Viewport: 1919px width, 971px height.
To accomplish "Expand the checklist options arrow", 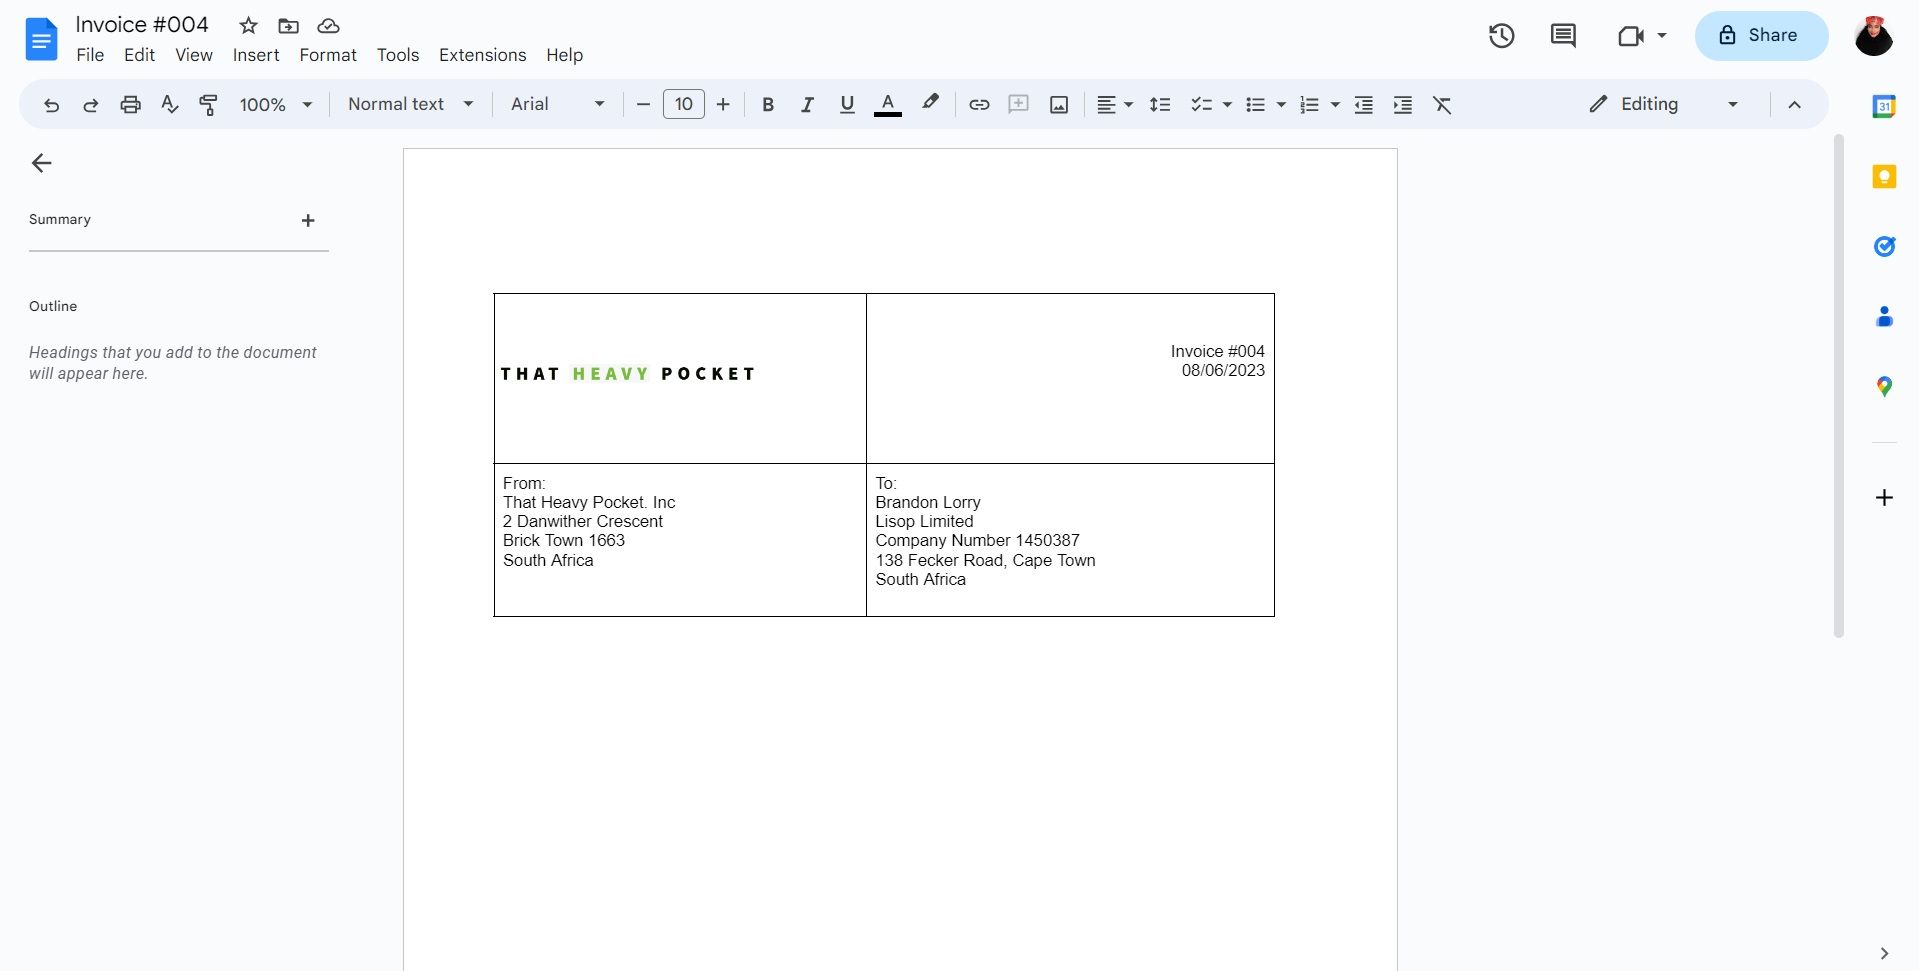I will pyautogui.click(x=1227, y=105).
